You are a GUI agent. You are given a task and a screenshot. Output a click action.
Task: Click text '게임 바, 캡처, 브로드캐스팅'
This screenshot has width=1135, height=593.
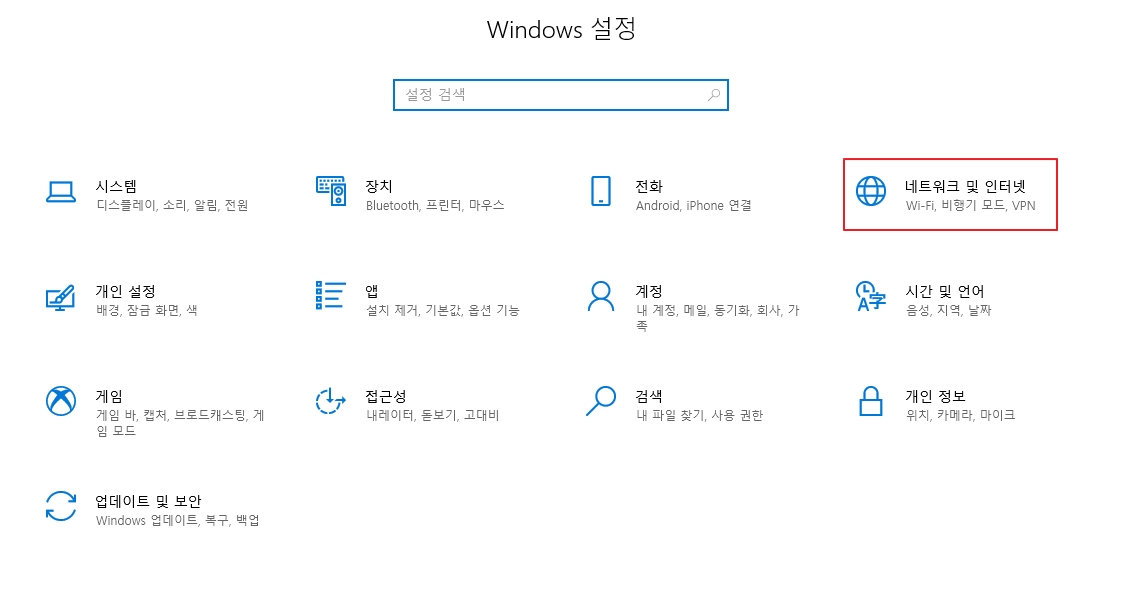[x=172, y=416]
